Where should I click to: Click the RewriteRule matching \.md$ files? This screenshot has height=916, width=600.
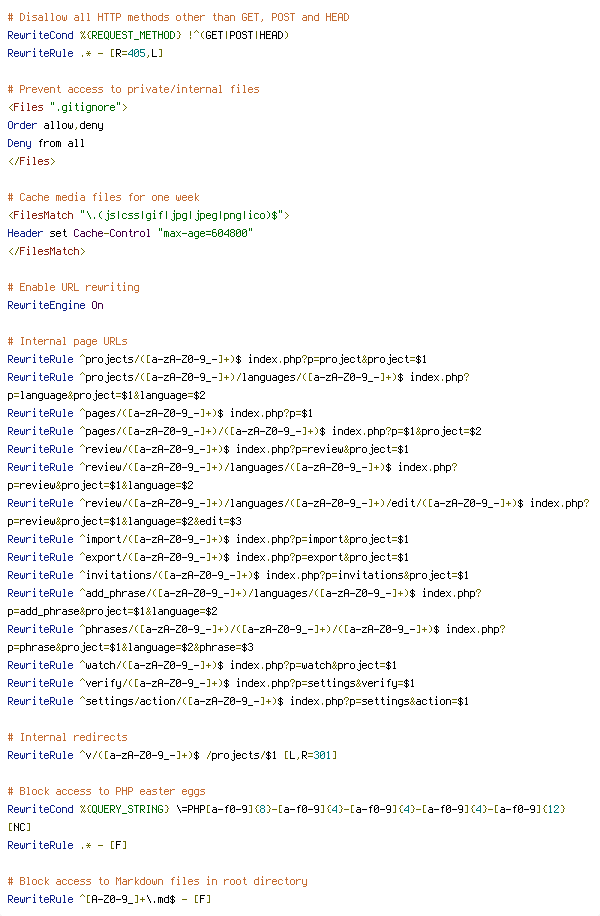pos(109,900)
